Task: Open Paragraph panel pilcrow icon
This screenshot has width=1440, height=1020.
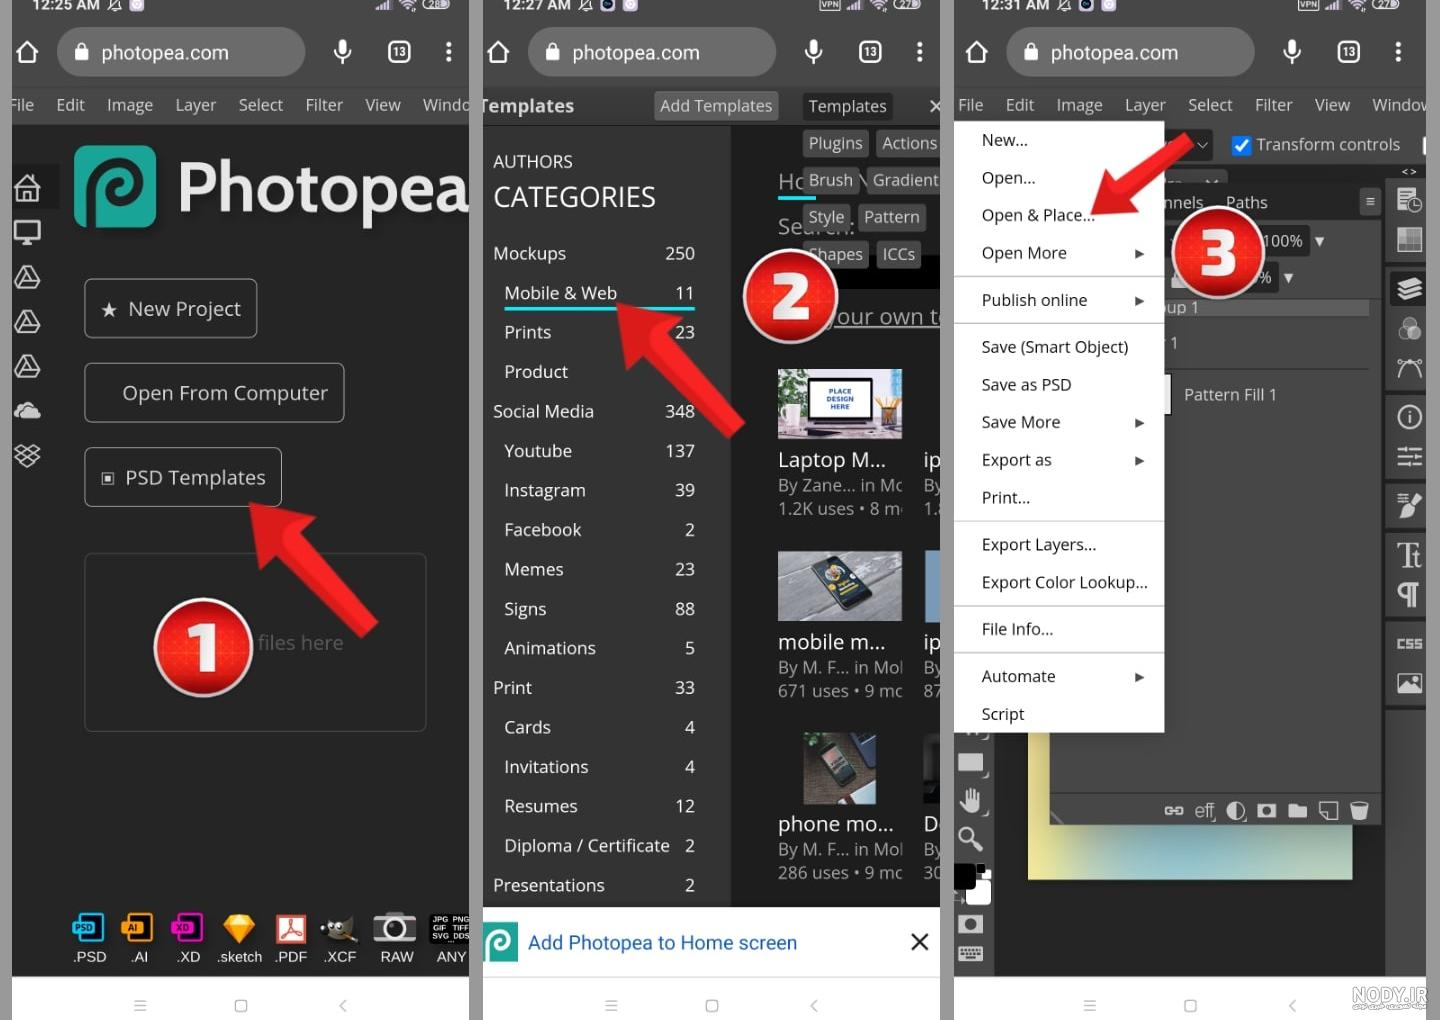Action: click(x=1409, y=595)
